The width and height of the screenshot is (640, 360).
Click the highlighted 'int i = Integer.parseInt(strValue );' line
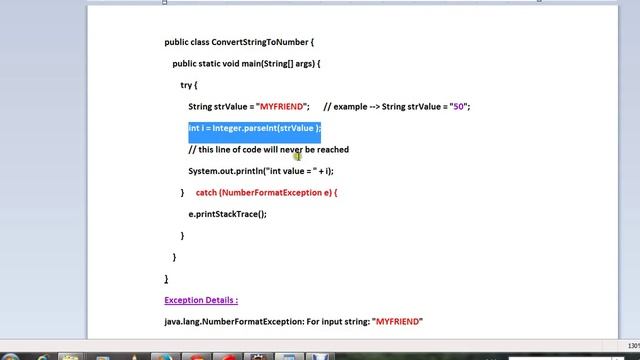coord(255,129)
